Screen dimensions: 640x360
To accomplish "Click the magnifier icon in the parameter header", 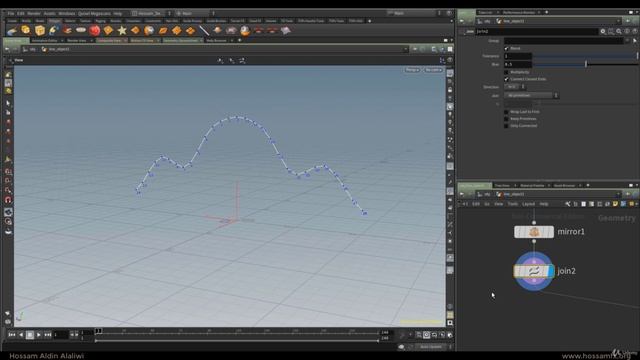I will [619, 31].
